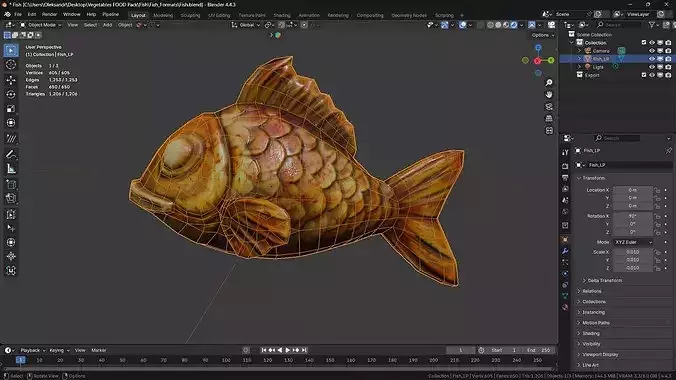Open the XYZ Euler rotation mode dropdown

pyautogui.click(x=633, y=242)
